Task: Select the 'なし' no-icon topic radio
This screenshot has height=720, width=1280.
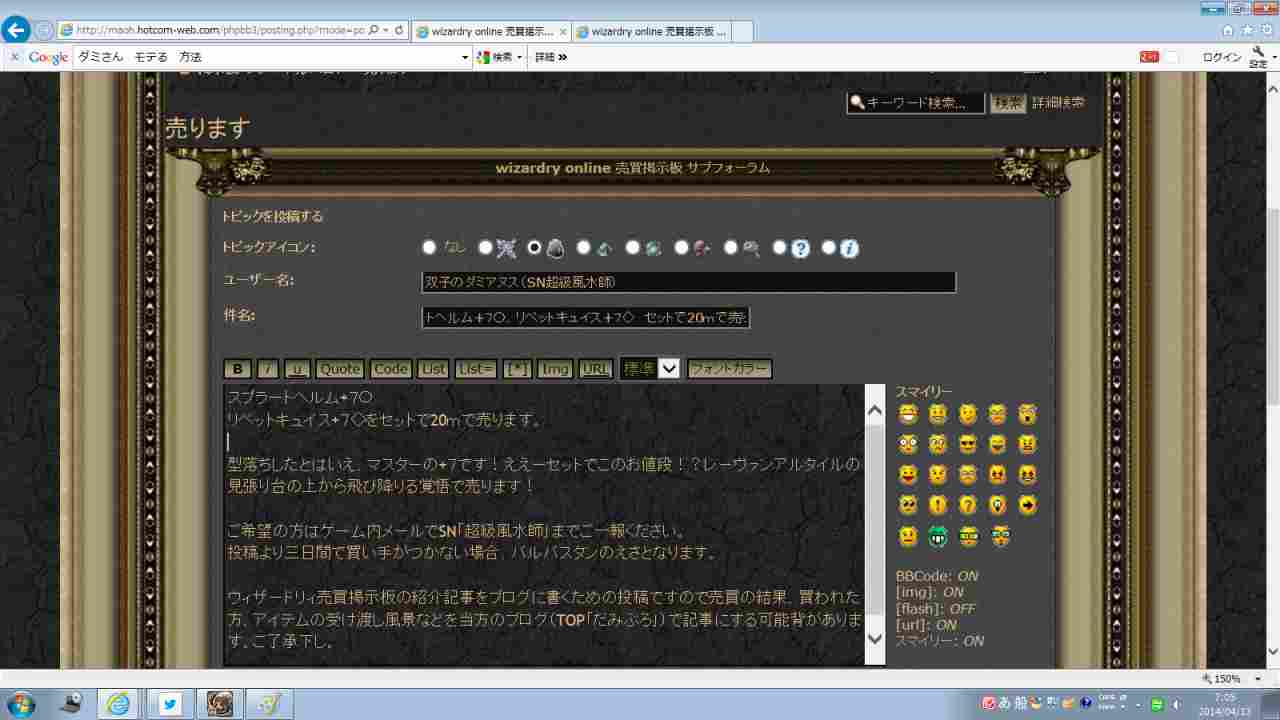Action: [429, 247]
